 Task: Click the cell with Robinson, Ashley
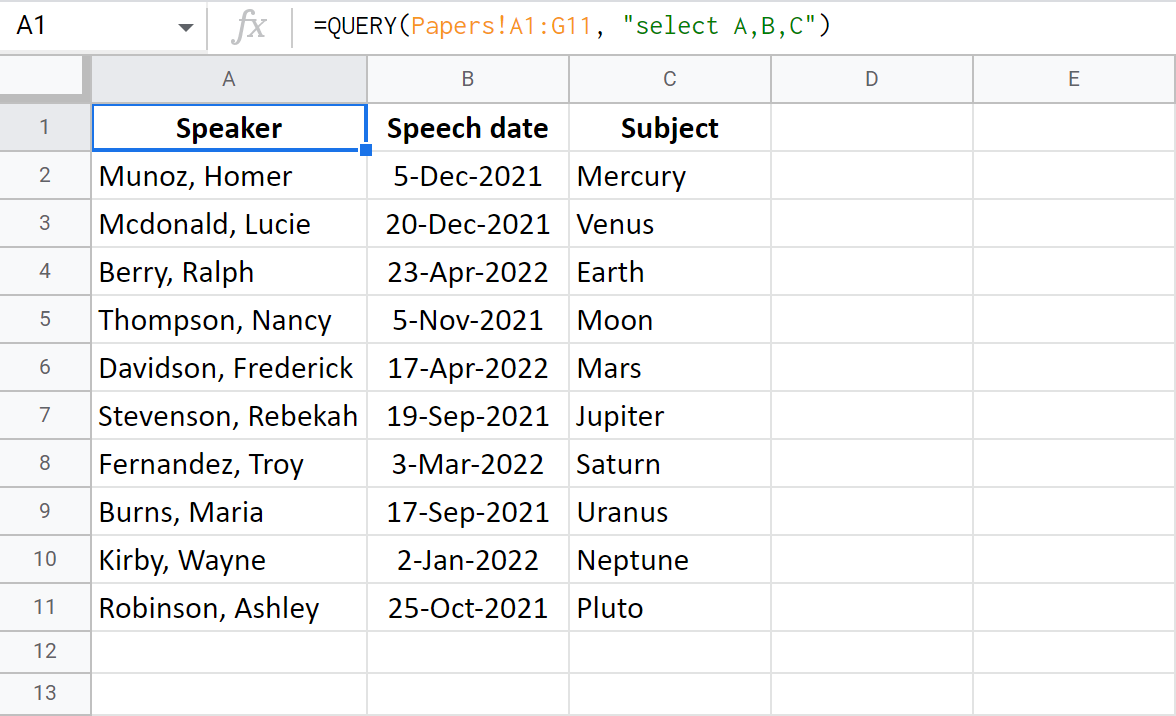pos(228,608)
